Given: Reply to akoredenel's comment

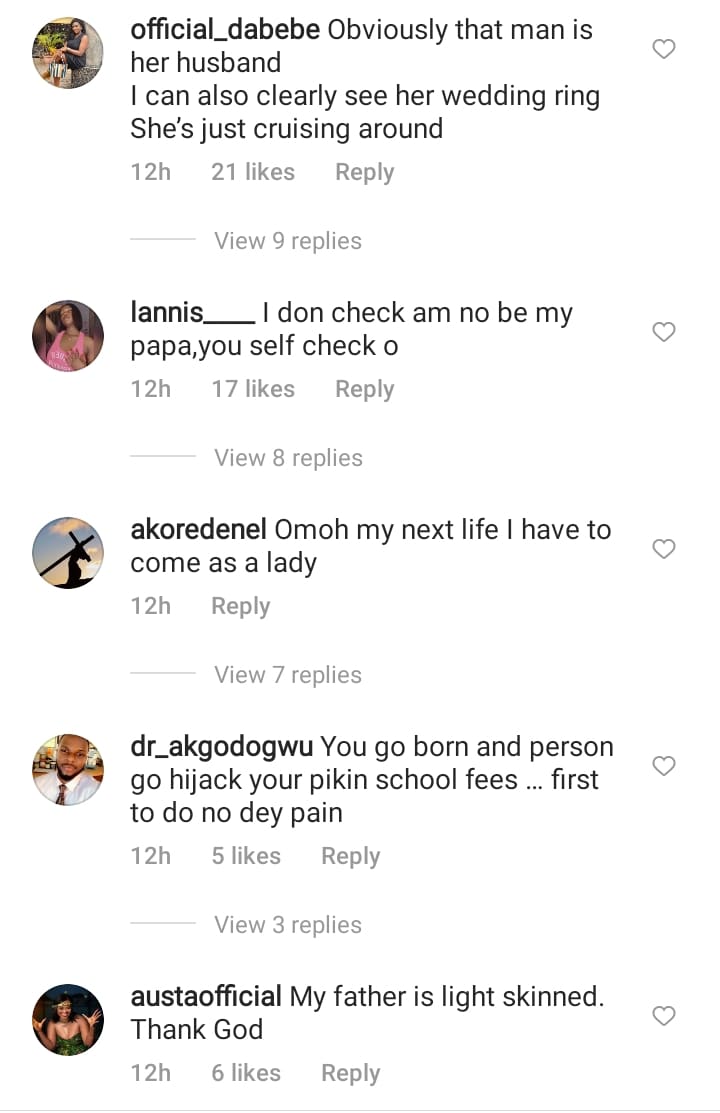Looking at the screenshot, I should pos(240,606).
